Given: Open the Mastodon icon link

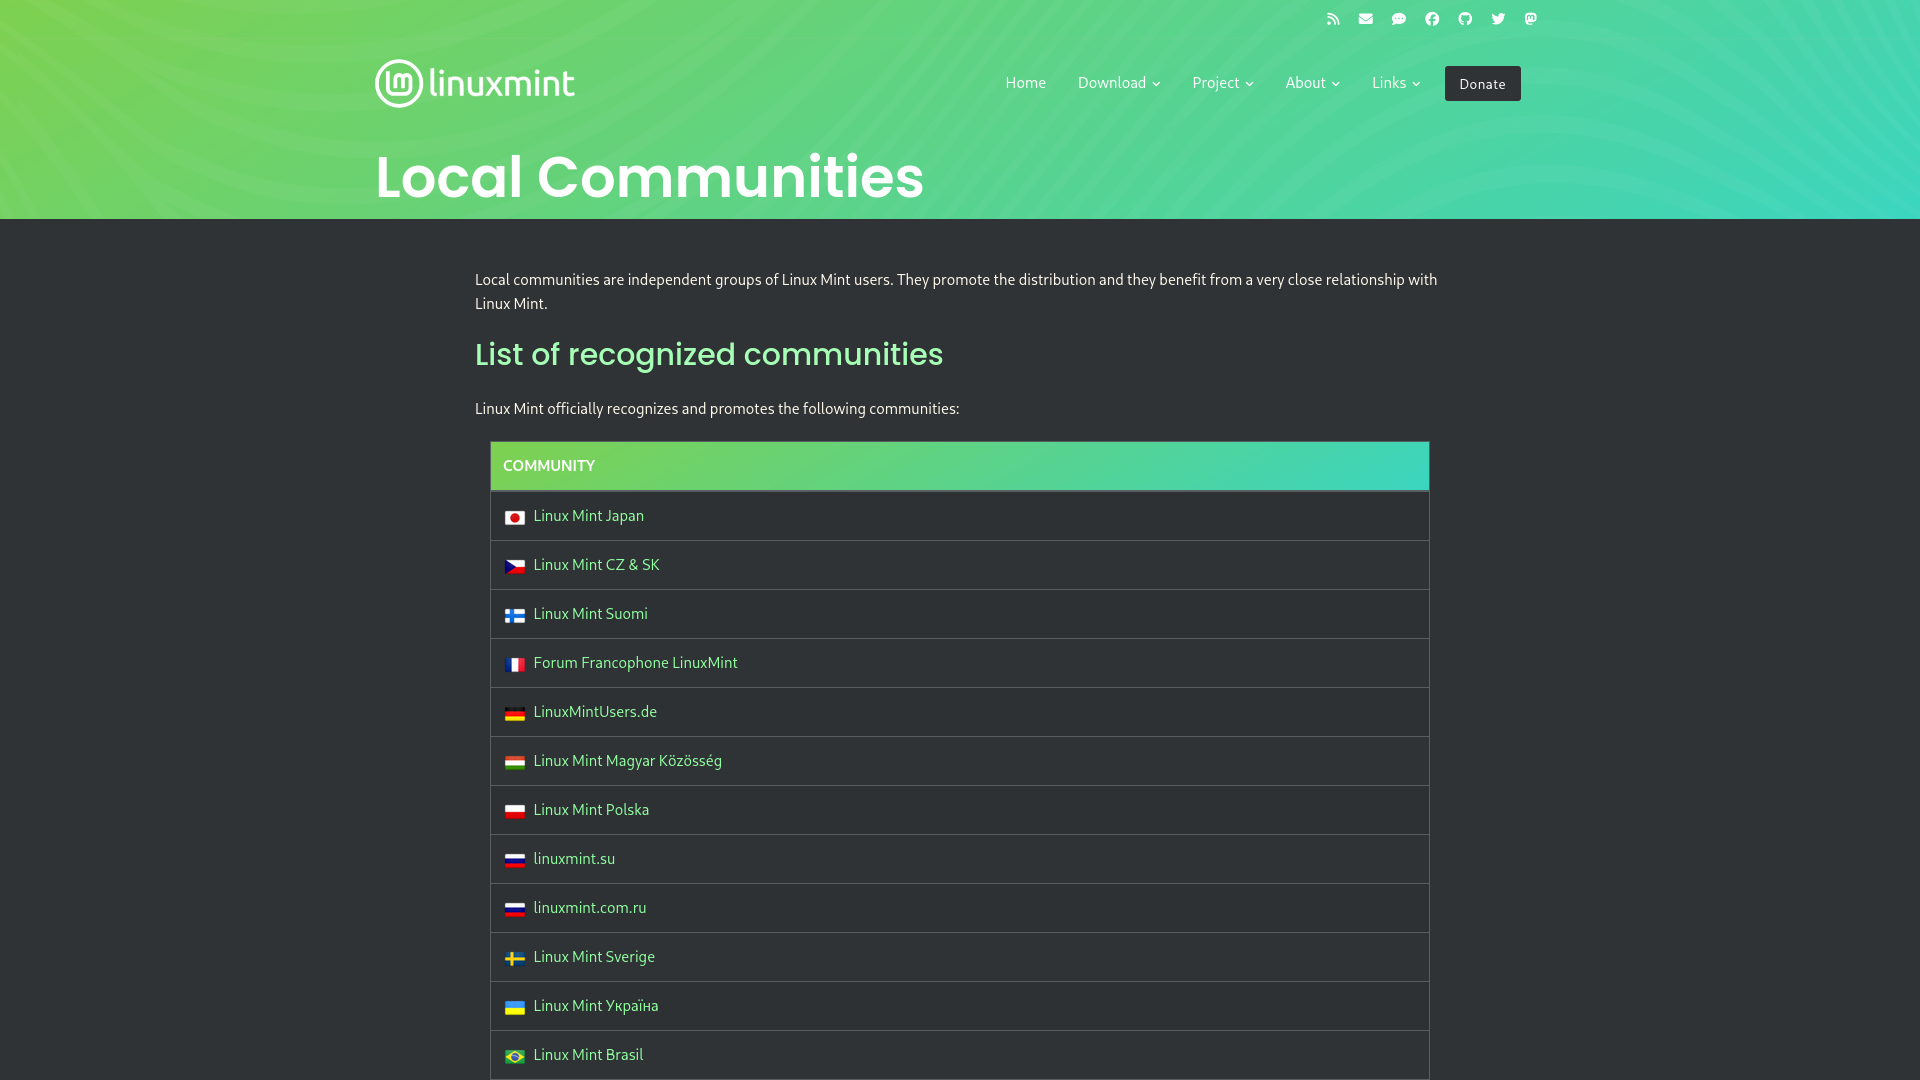Looking at the screenshot, I should pyautogui.click(x=1531, y=19).
